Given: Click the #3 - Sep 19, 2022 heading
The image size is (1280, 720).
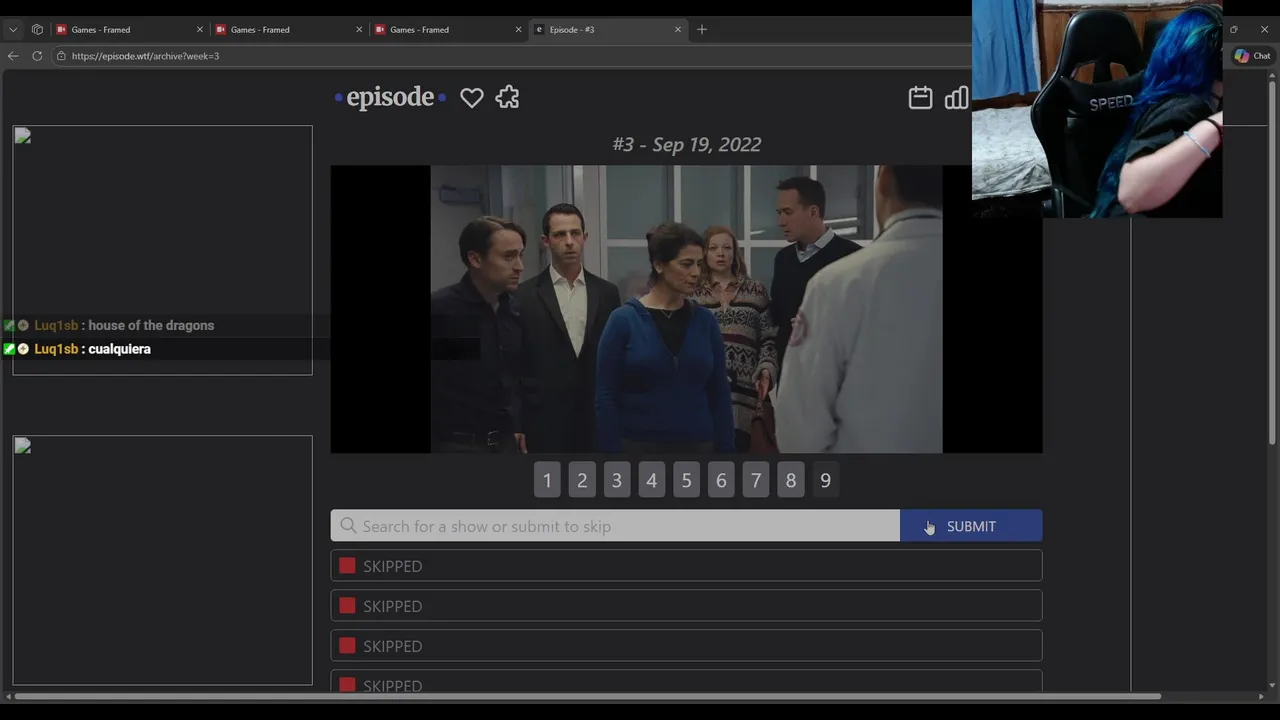Looking at the screenshot, I should (x=687, y=145).
